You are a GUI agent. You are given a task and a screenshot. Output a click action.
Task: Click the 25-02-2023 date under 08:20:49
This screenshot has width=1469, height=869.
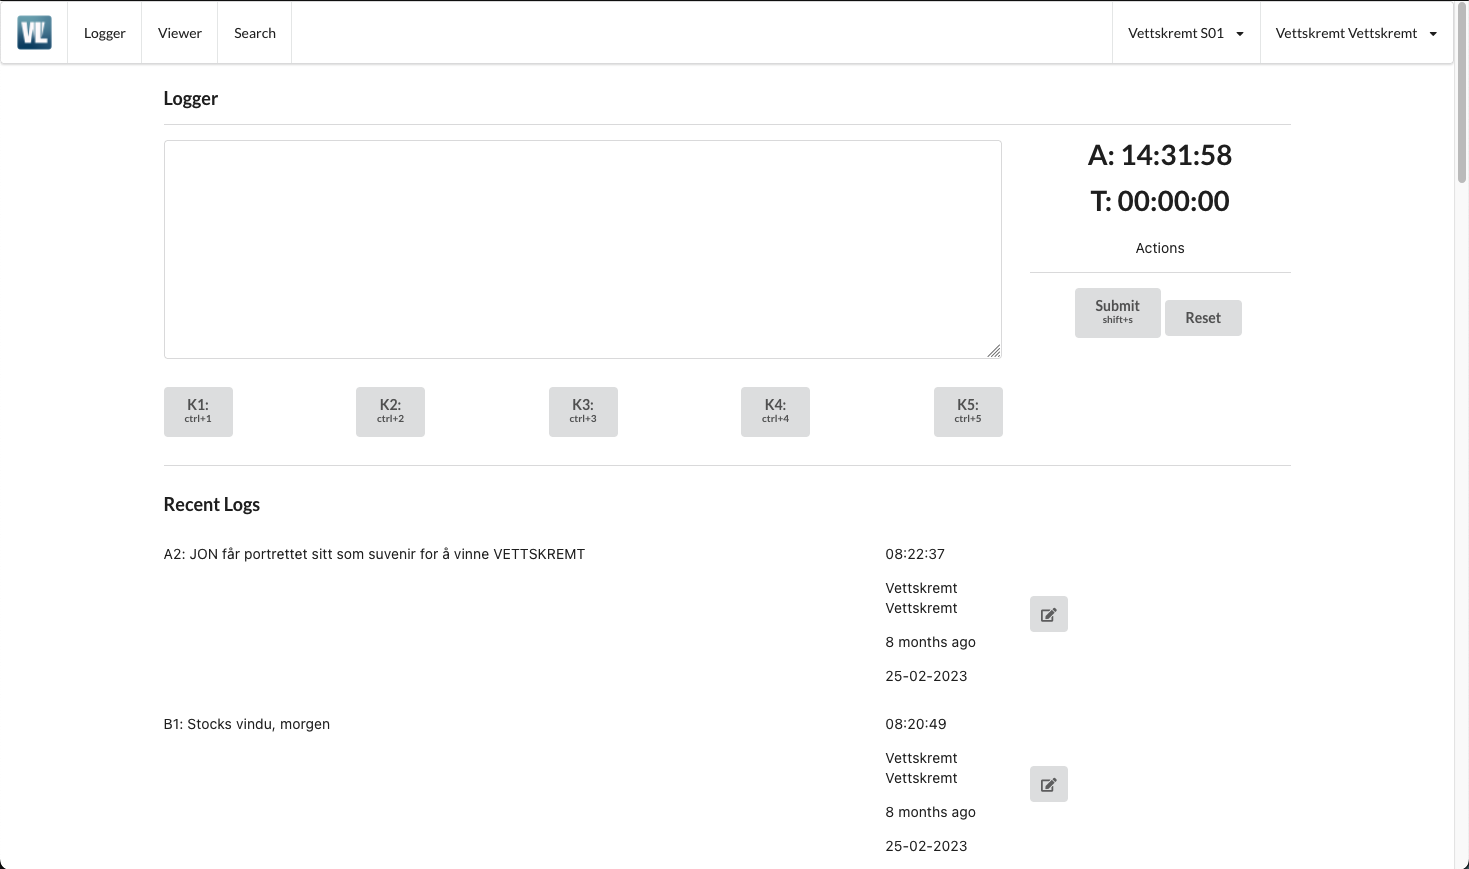click(926, 846)
